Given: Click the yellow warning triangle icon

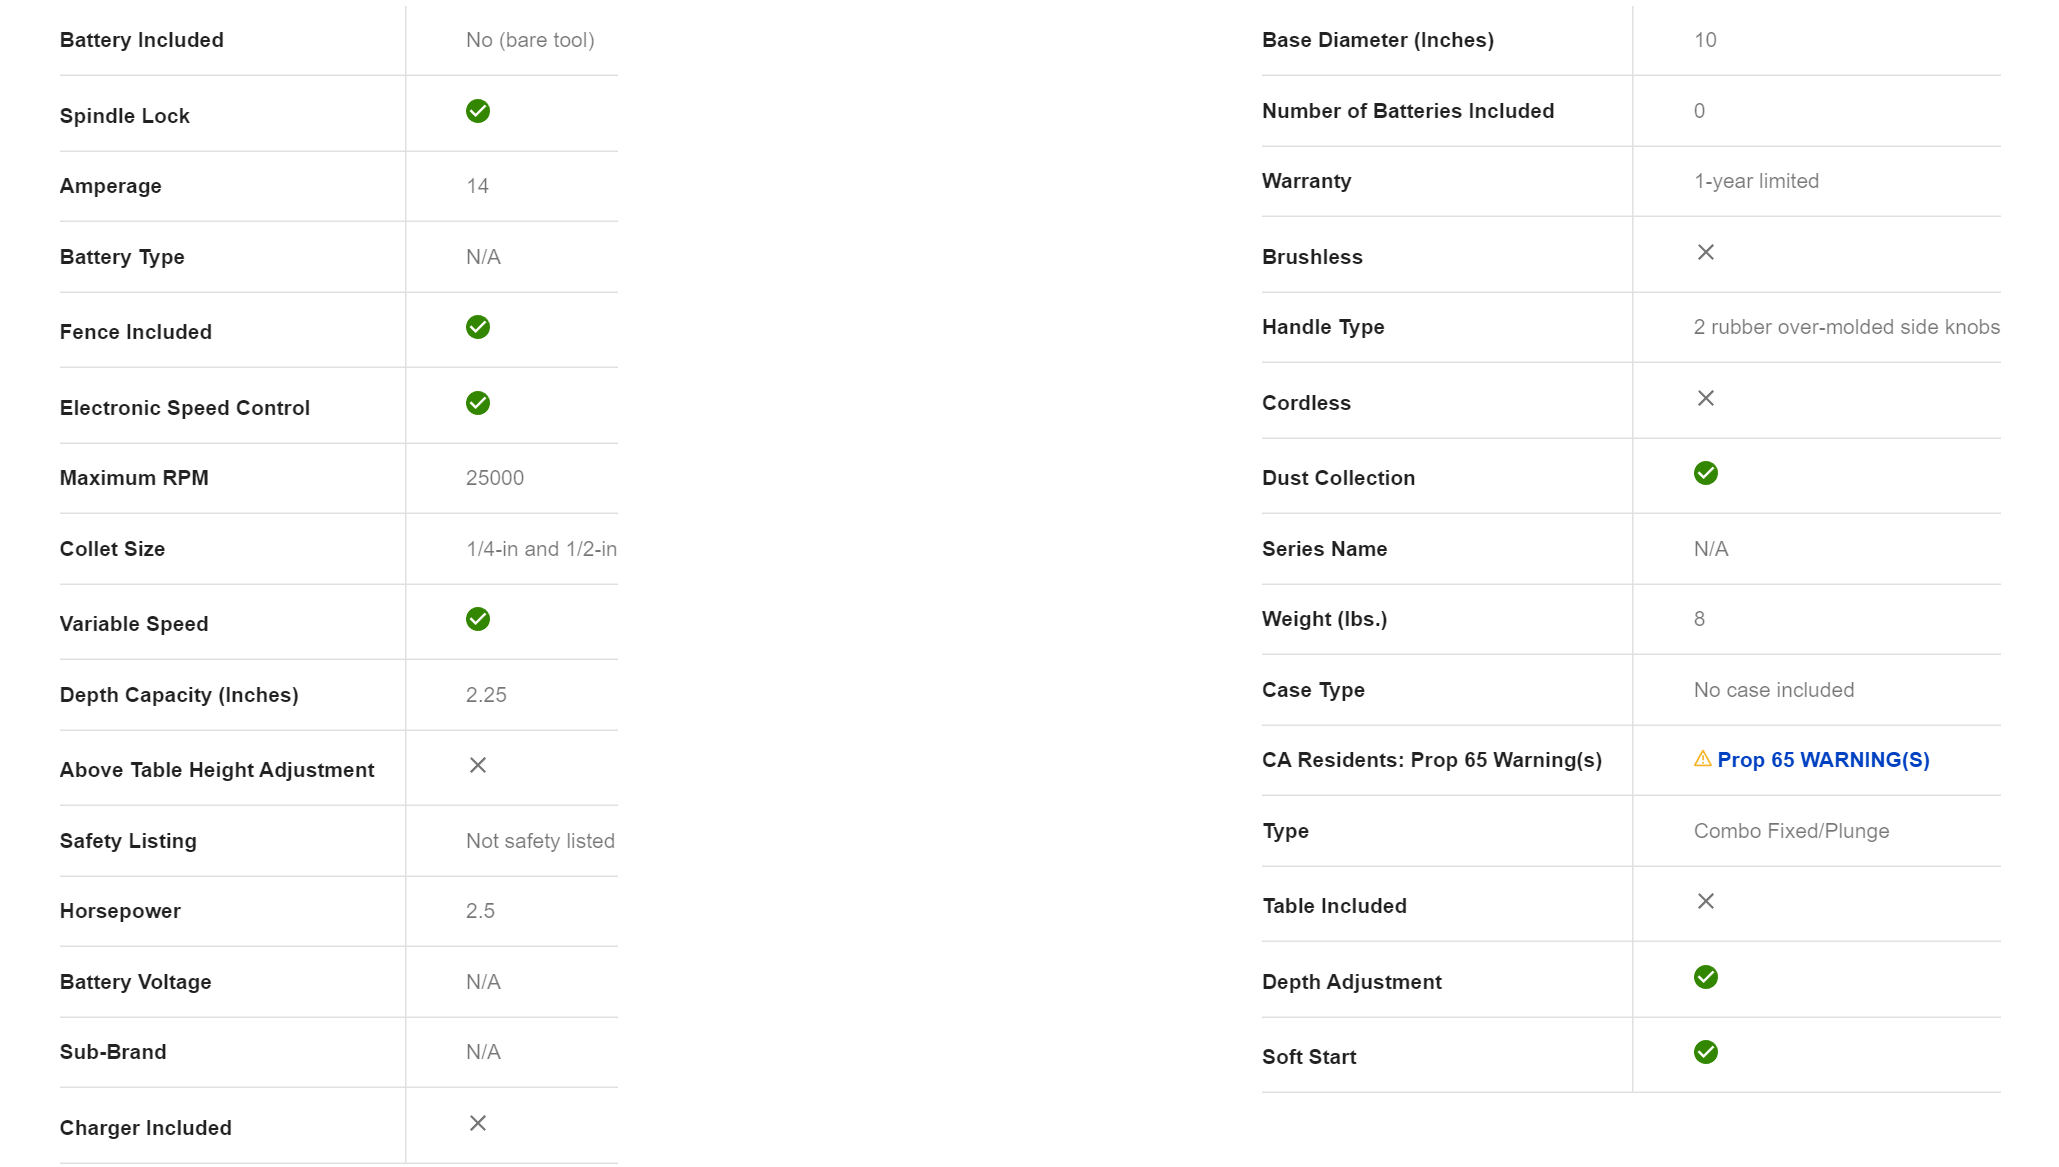Looking at the screenshot, I should pyautogui.click(x=1702, y=759).
